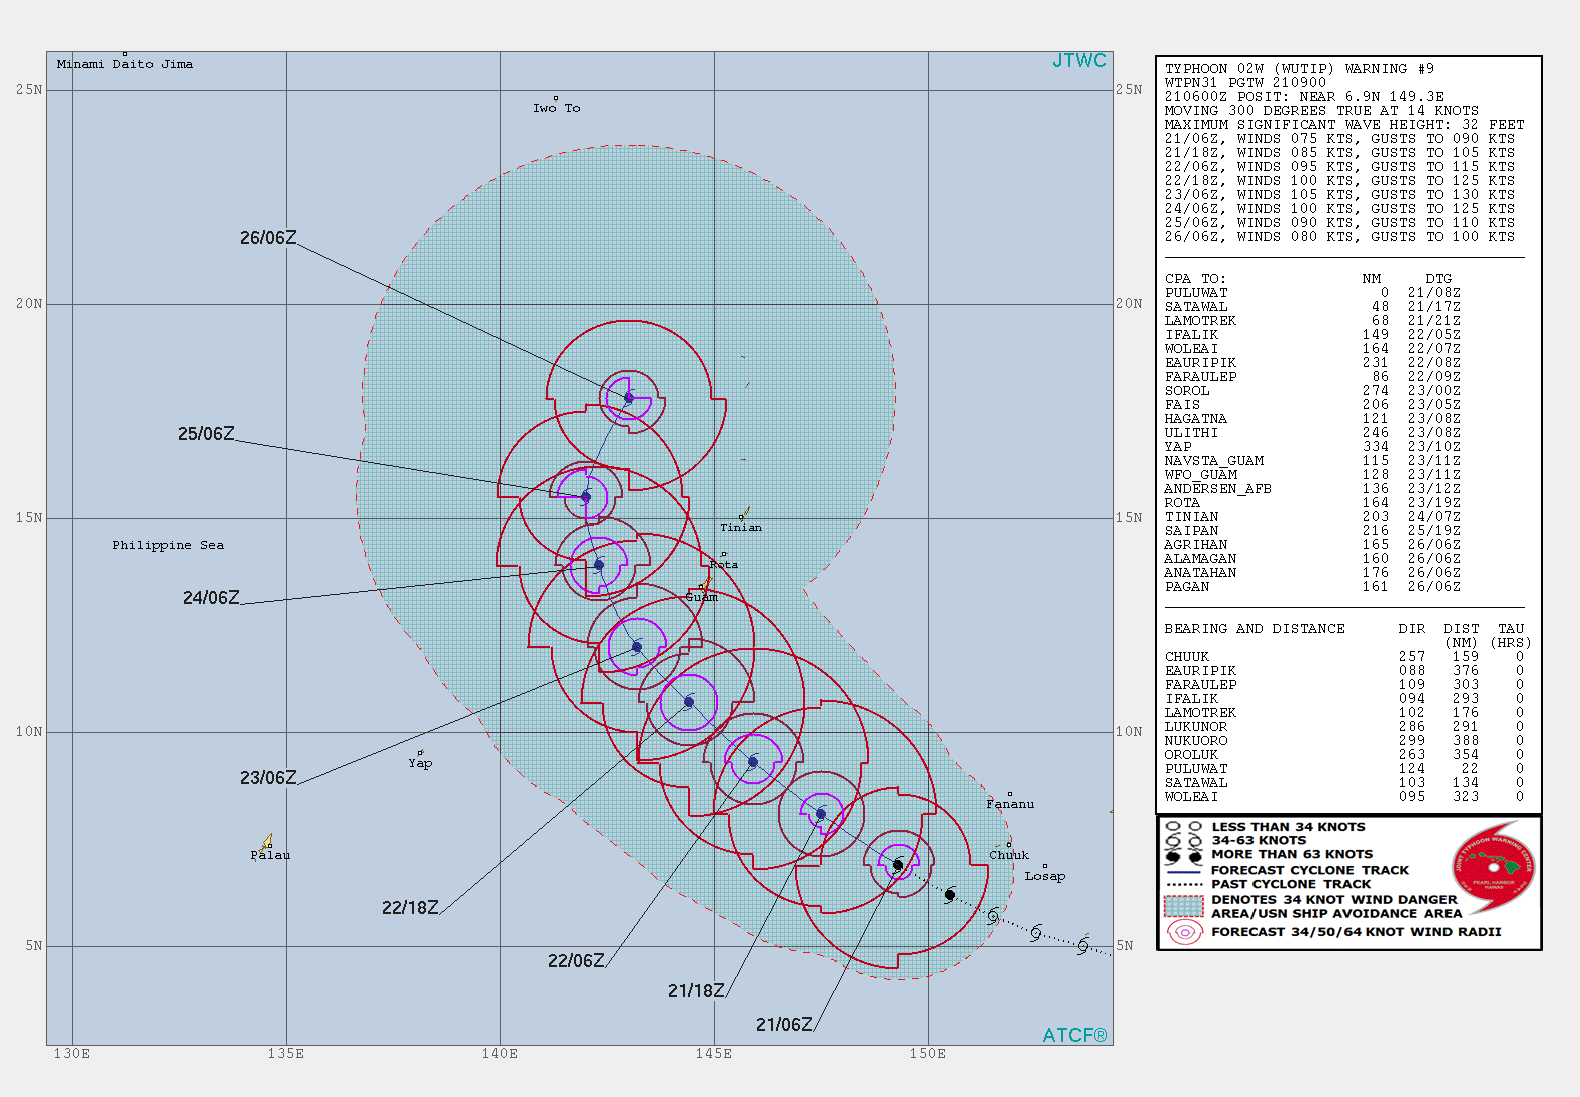Click the ANDERSEN_AFB row in CPA table
Image resolution: width=1580 pixels, height=1097 pixels.
[x=1313, y=489]
